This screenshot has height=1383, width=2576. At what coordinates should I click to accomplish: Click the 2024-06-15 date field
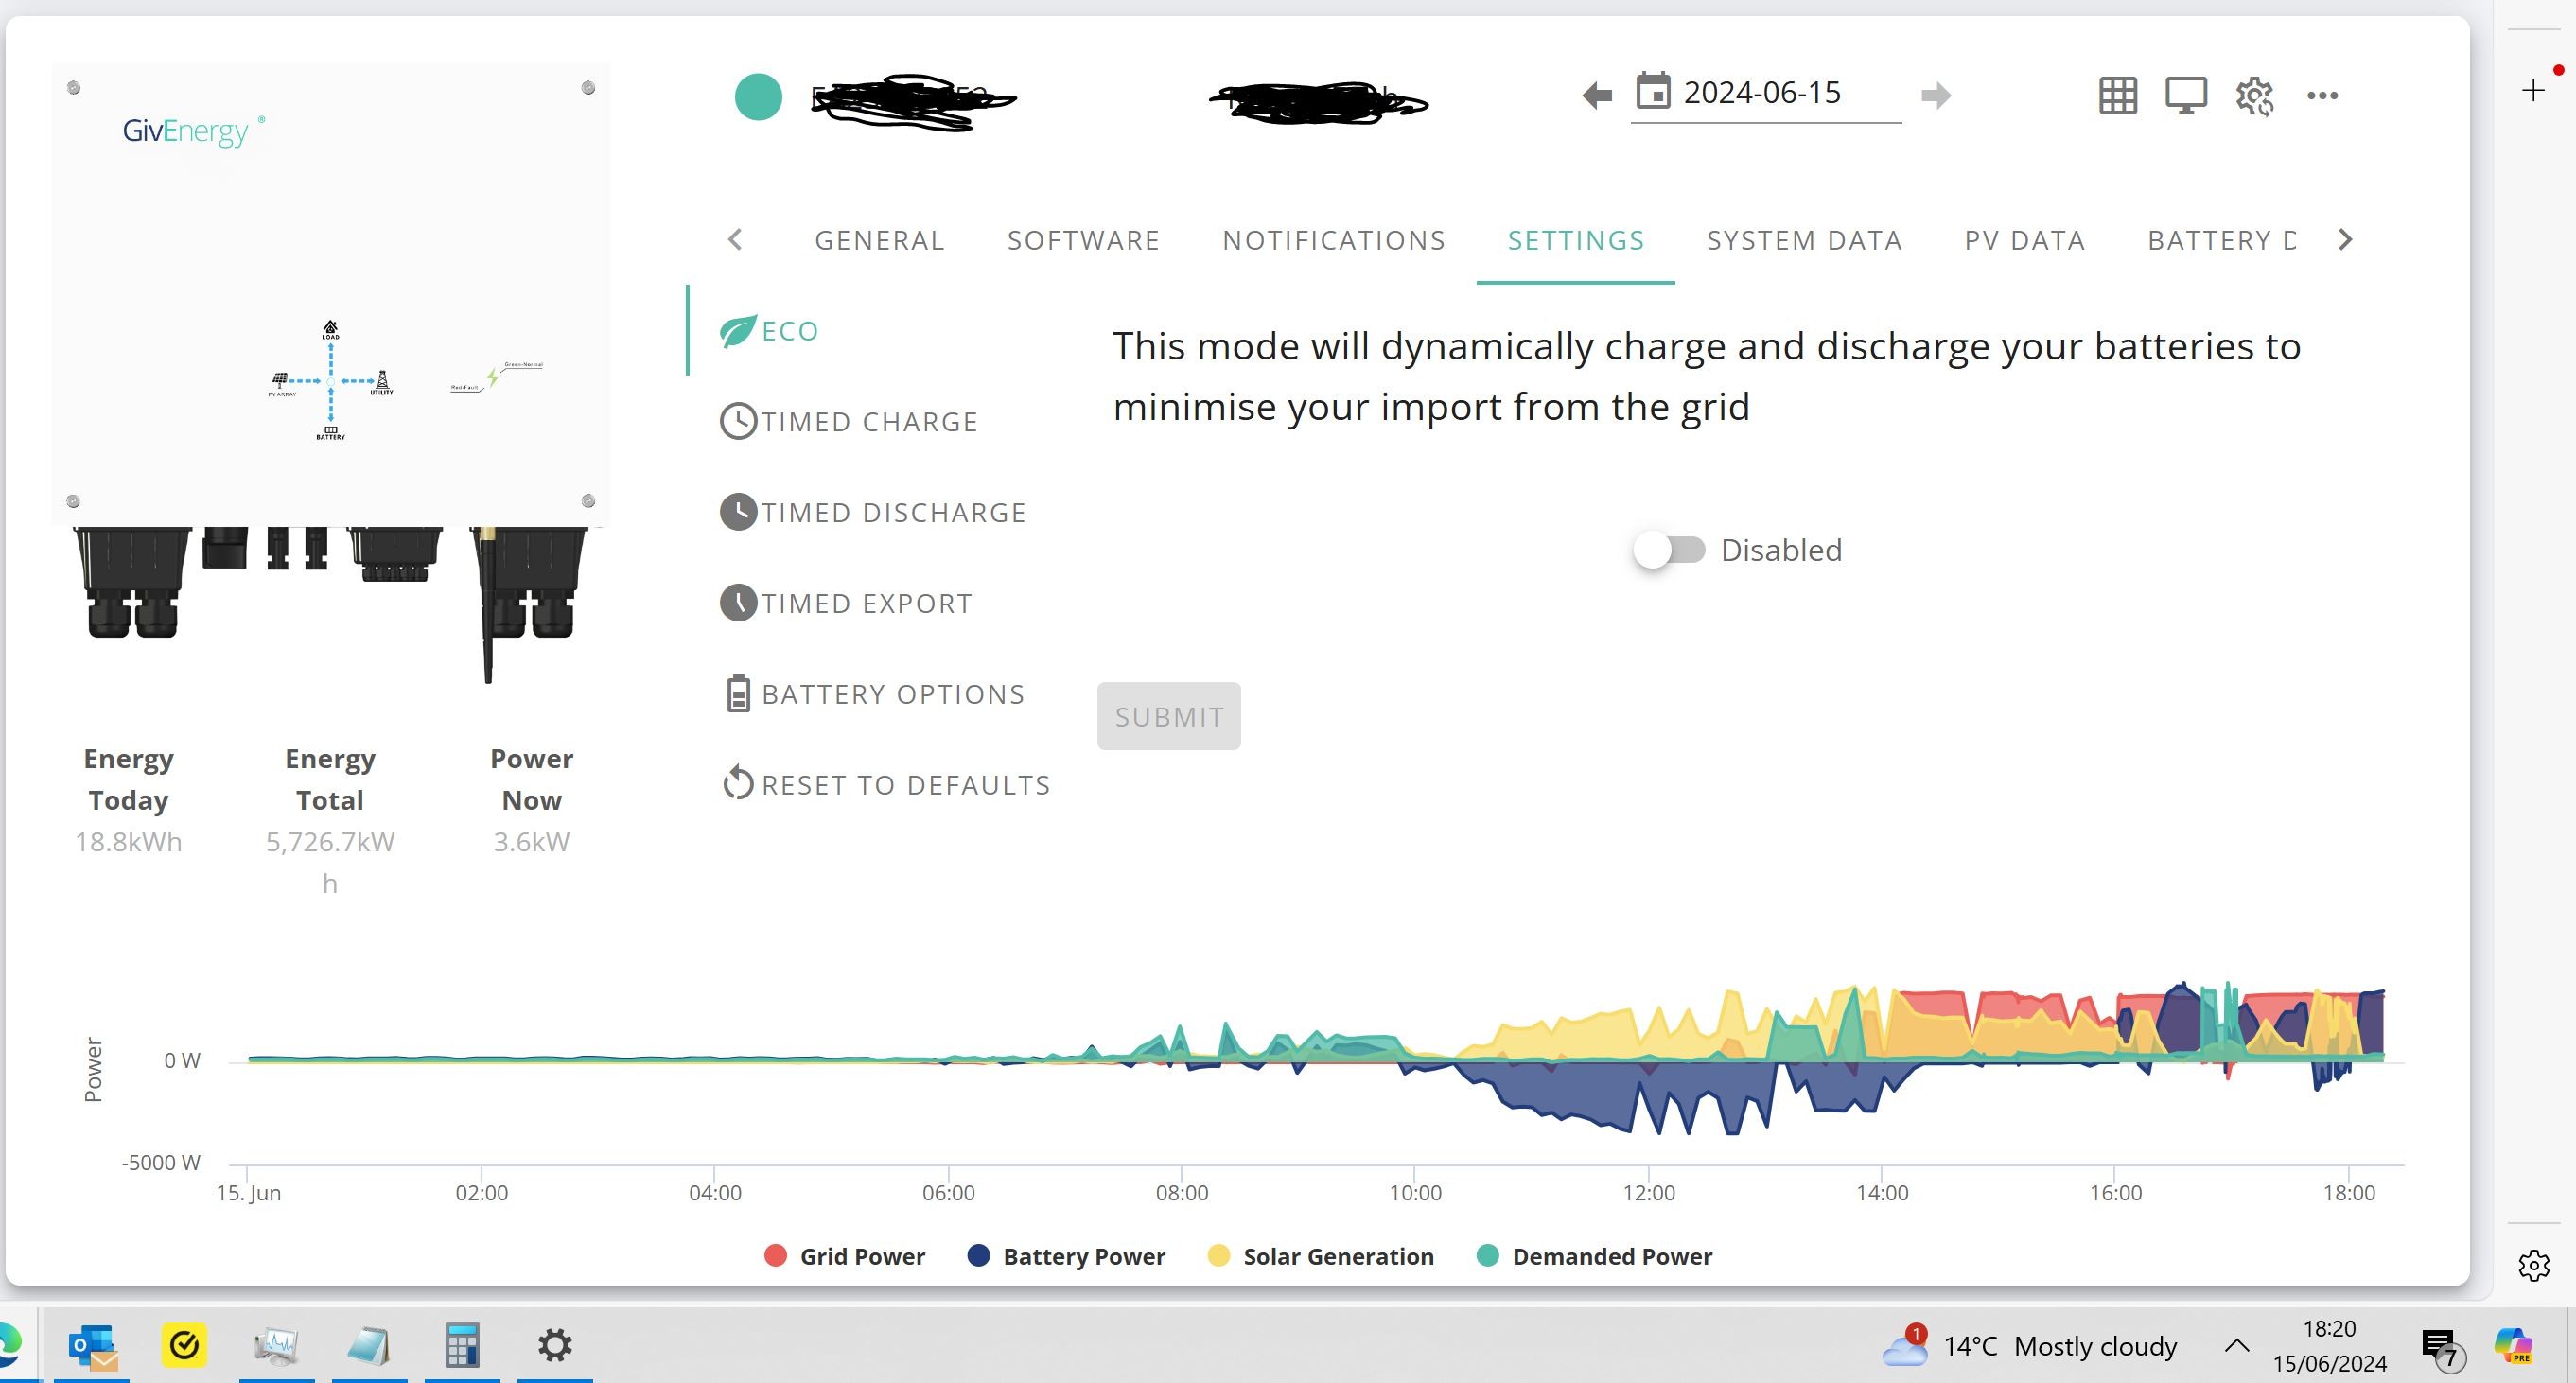pos(1764,93)
